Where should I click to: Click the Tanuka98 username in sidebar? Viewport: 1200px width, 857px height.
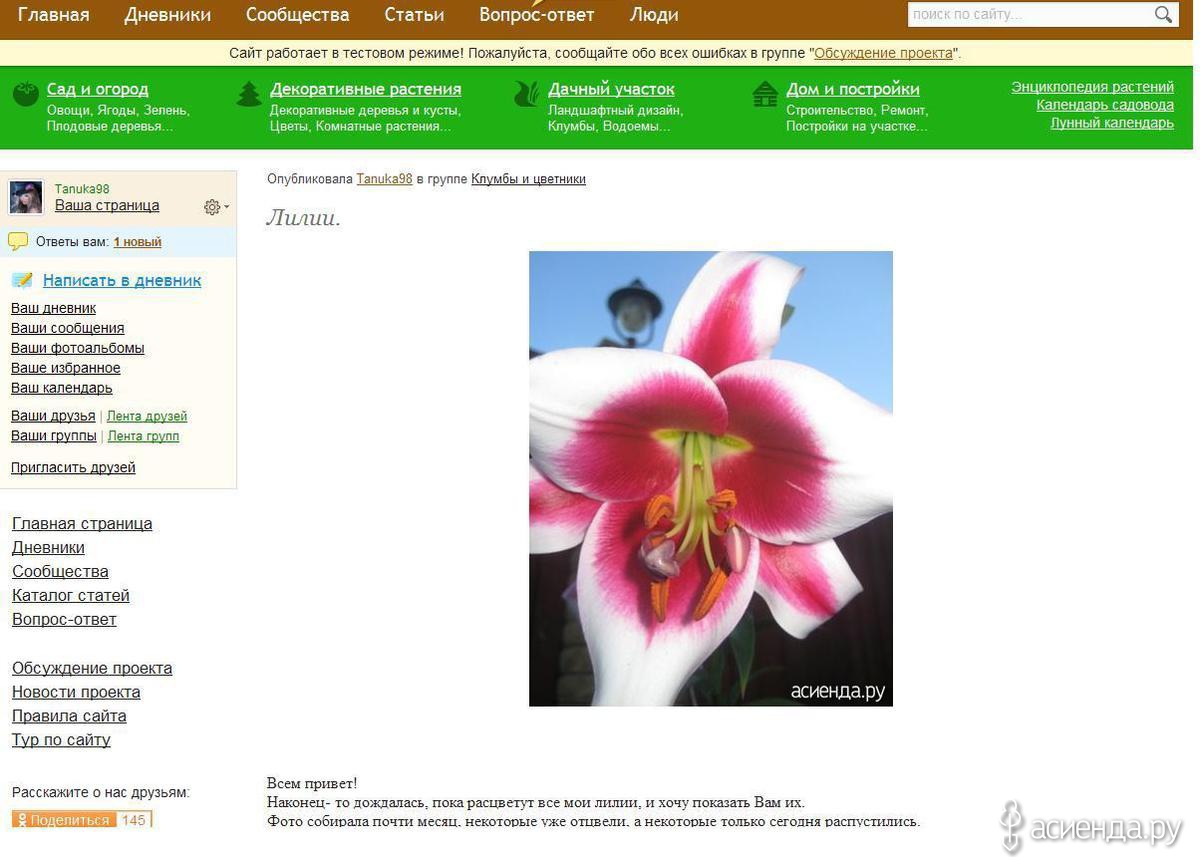pos(82,189)
